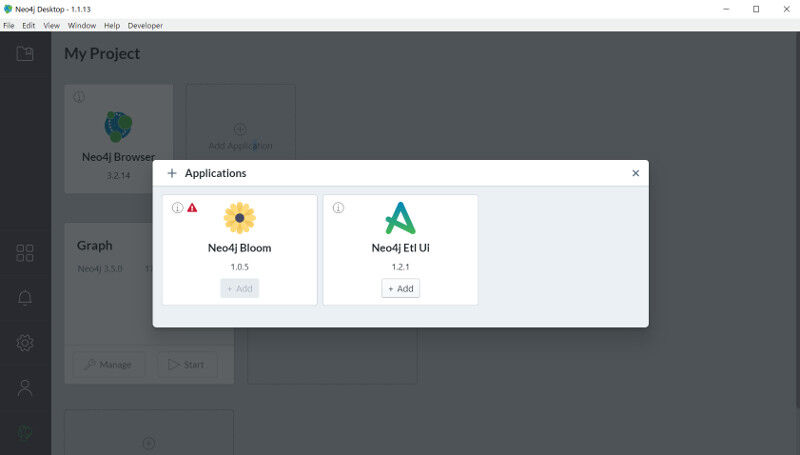Close the Applications dialog
Viewport: 800px width, 455px height.
(635, 173)
